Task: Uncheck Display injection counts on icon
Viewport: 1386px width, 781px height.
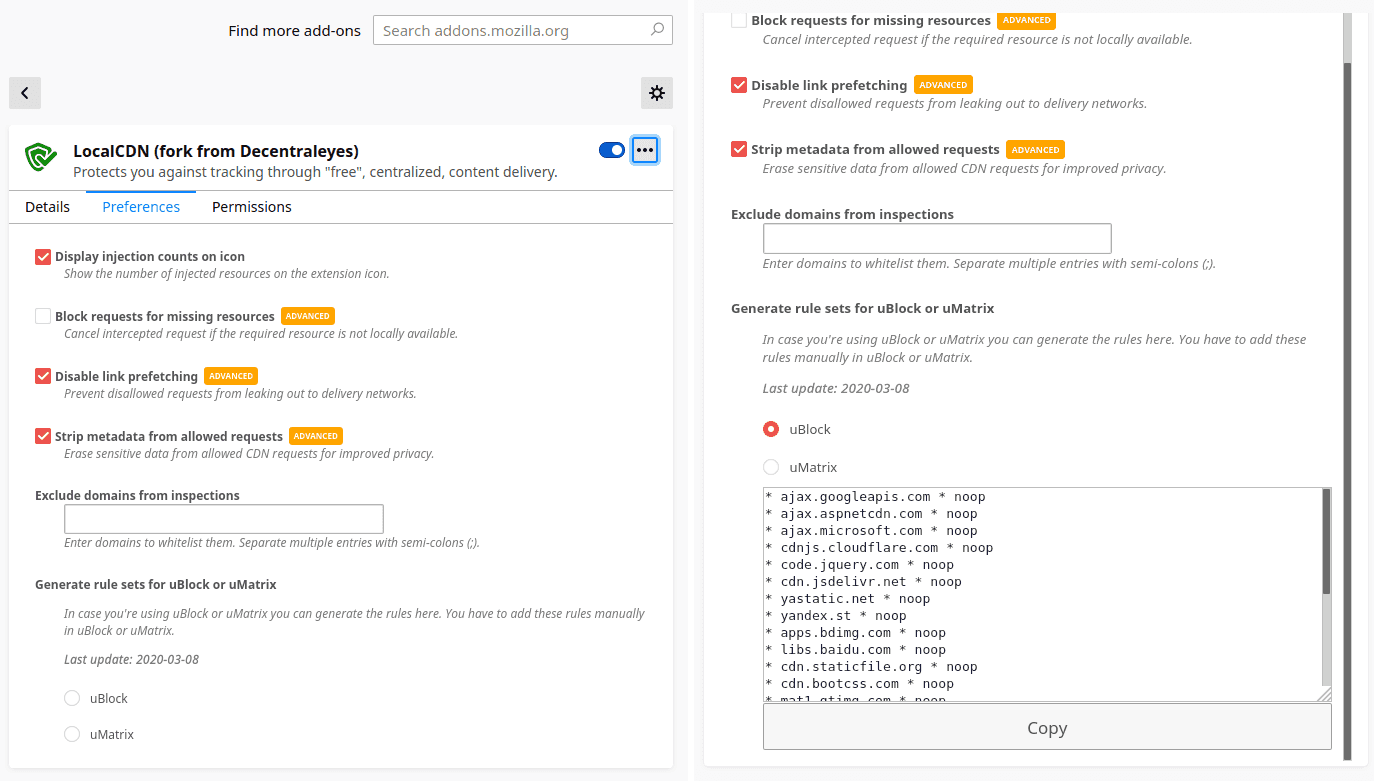Action: coord(43,257)
